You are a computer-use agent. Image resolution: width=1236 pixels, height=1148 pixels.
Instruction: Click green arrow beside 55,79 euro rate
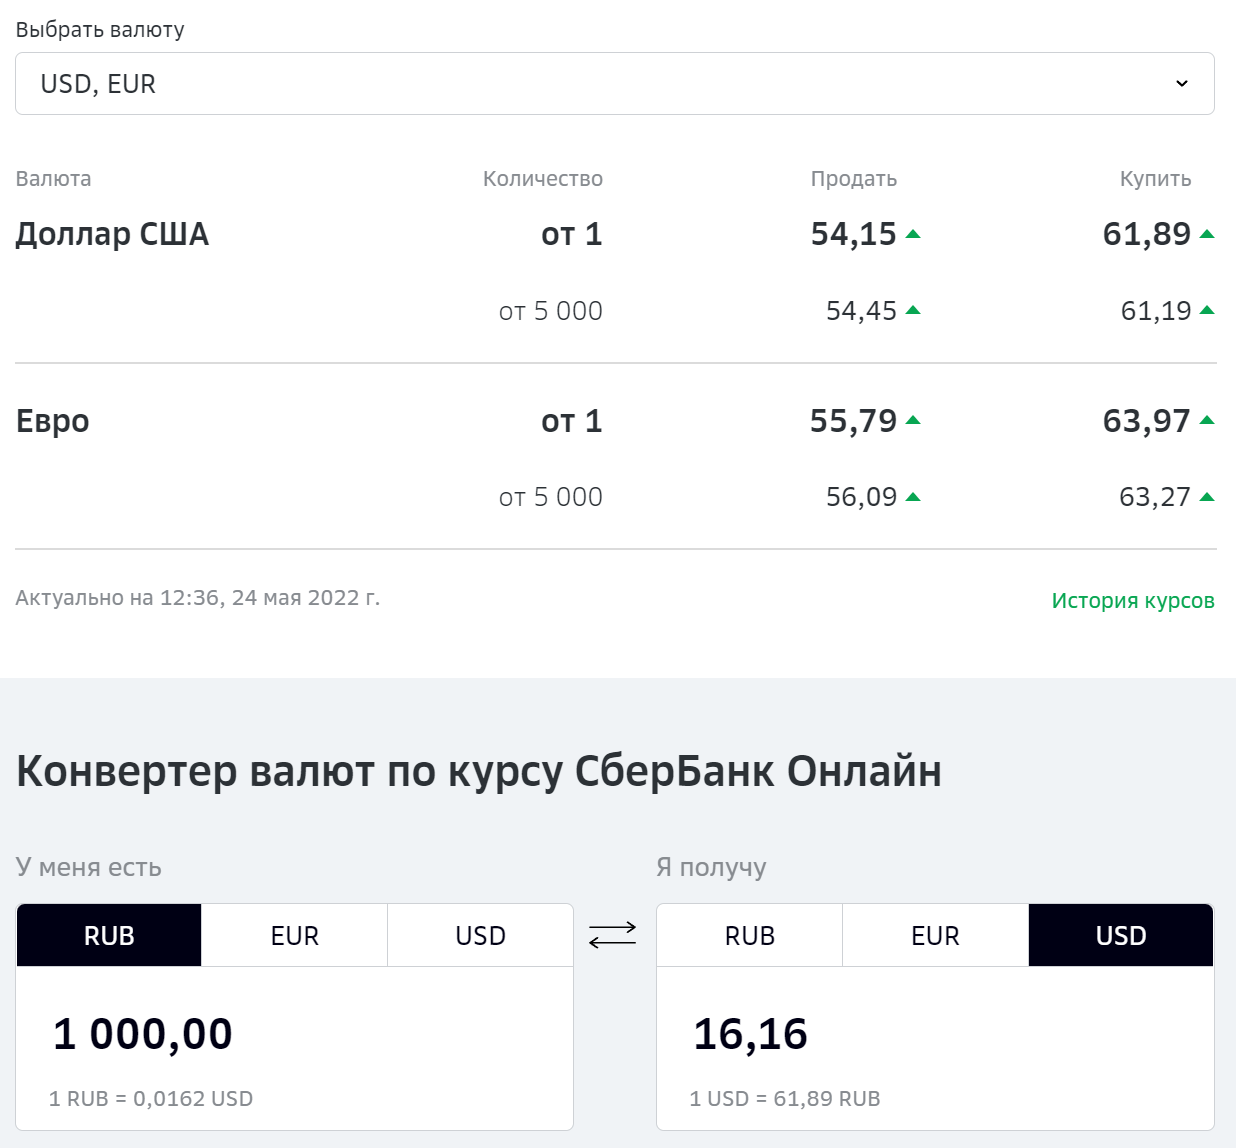tap(912, 420)
